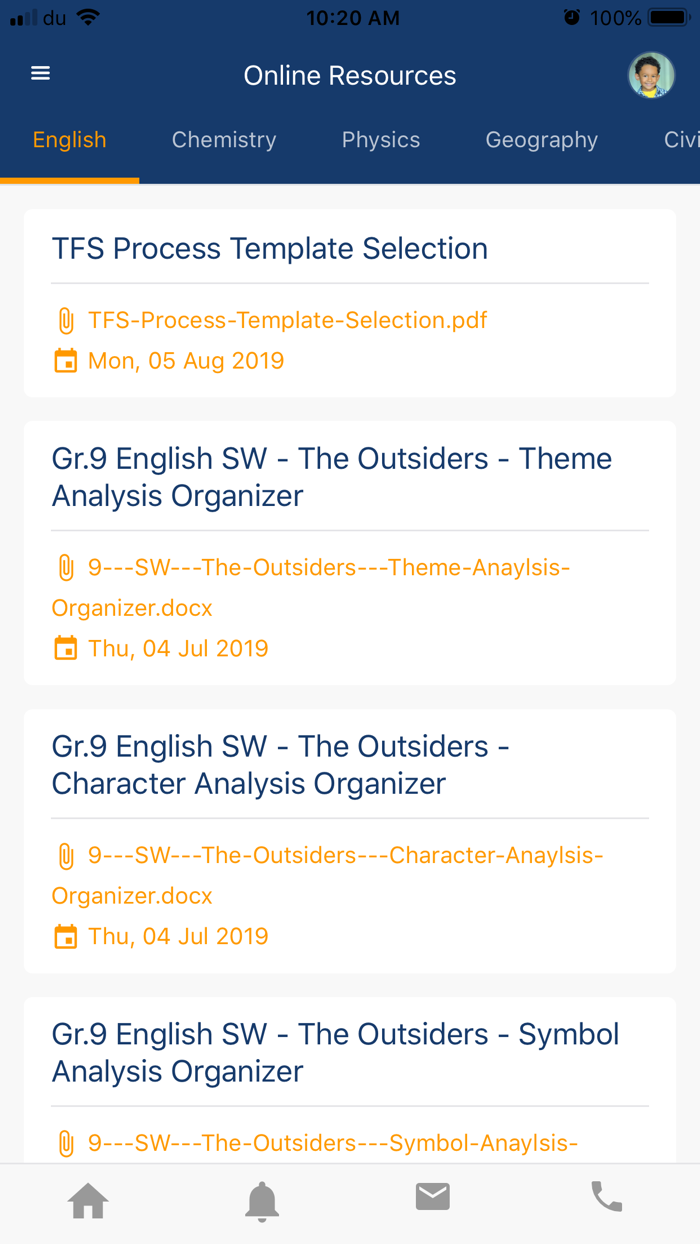Open Character-Anaylsis-Organizer.docx attachment link
Image resolution: width=700 pixels, height=1244 pixels.
click(328, 876)
